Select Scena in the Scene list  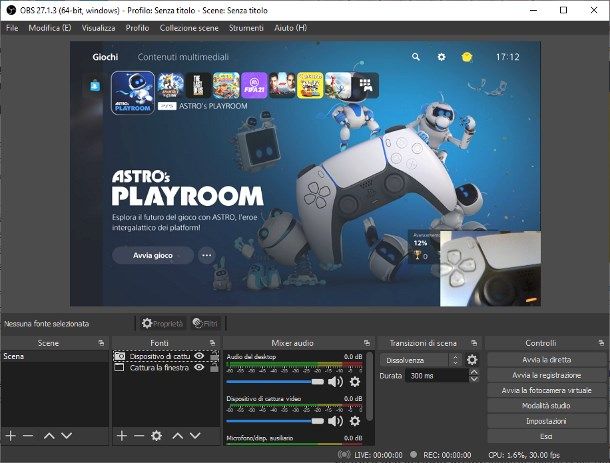click(54, 356)
